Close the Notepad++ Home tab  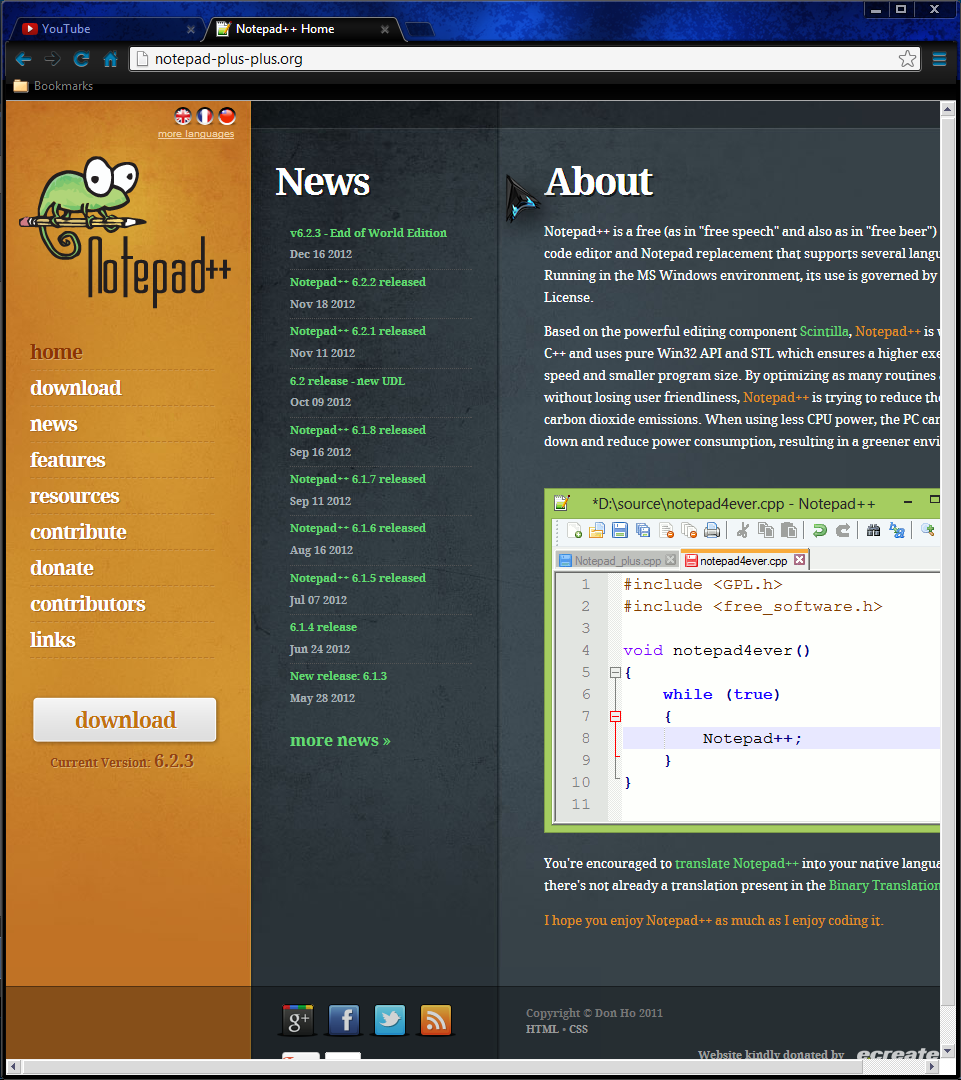click(385, 30)
